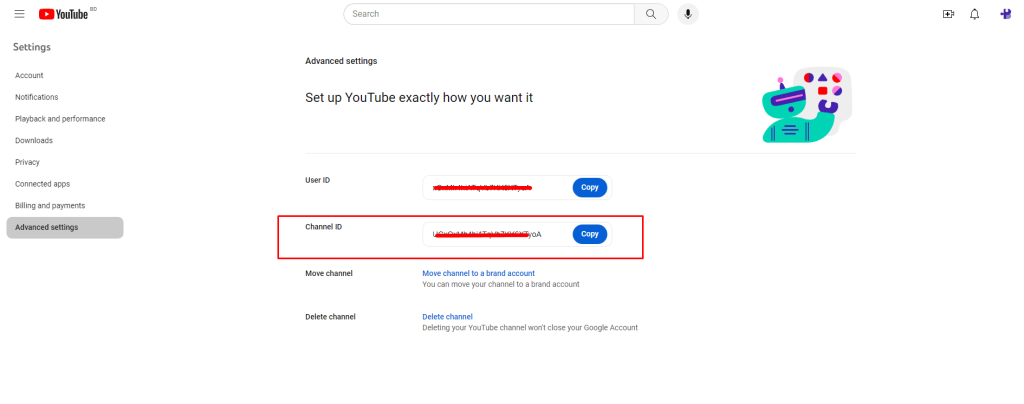This screenshot has height=404, width=1024.
Task: Open the Create video icon
Action: pyautogui.click(x=948, y=14)
